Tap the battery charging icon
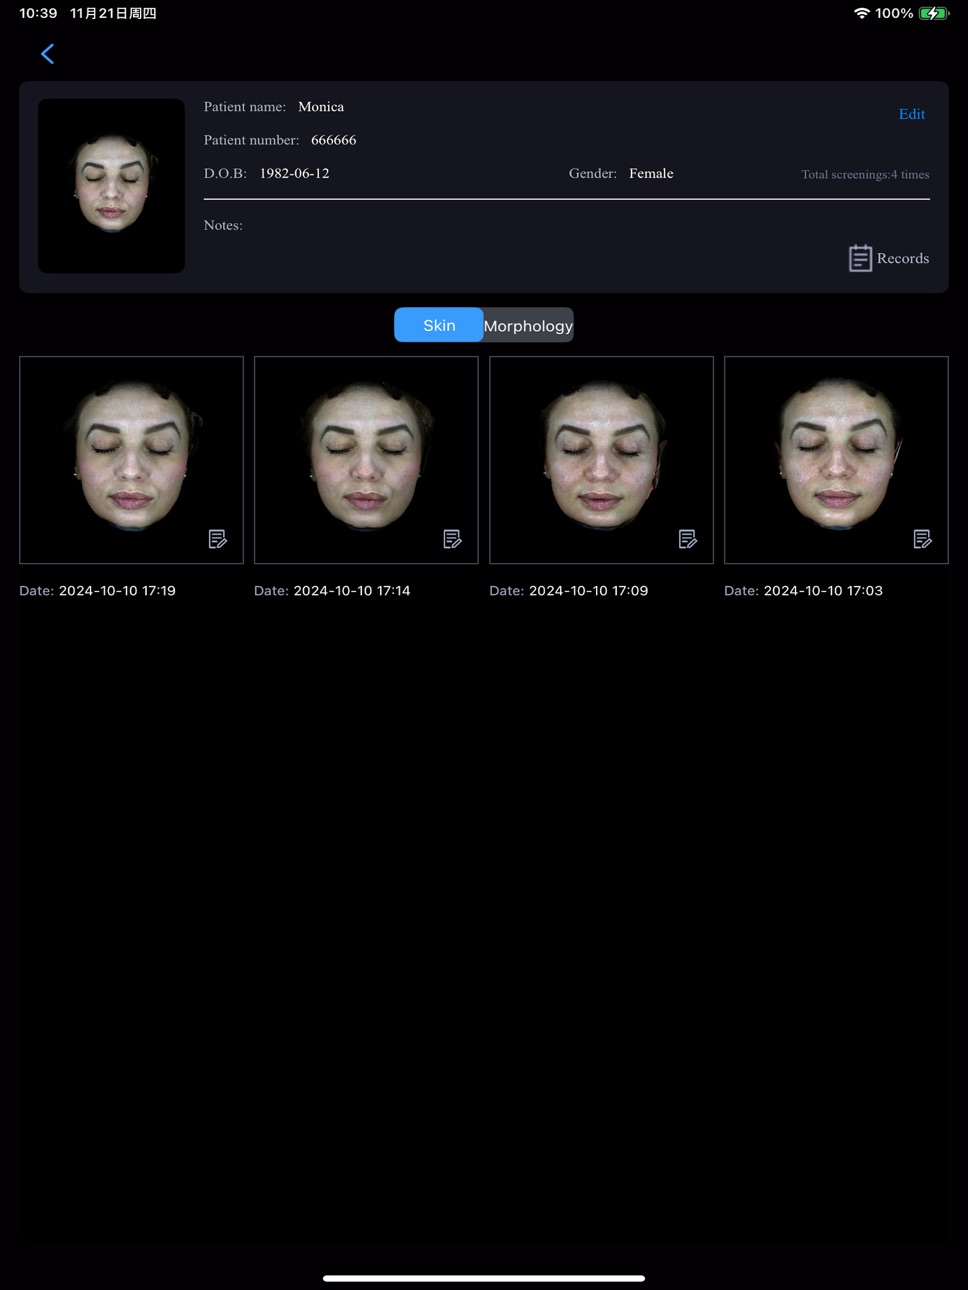 [x=933, y=13]
